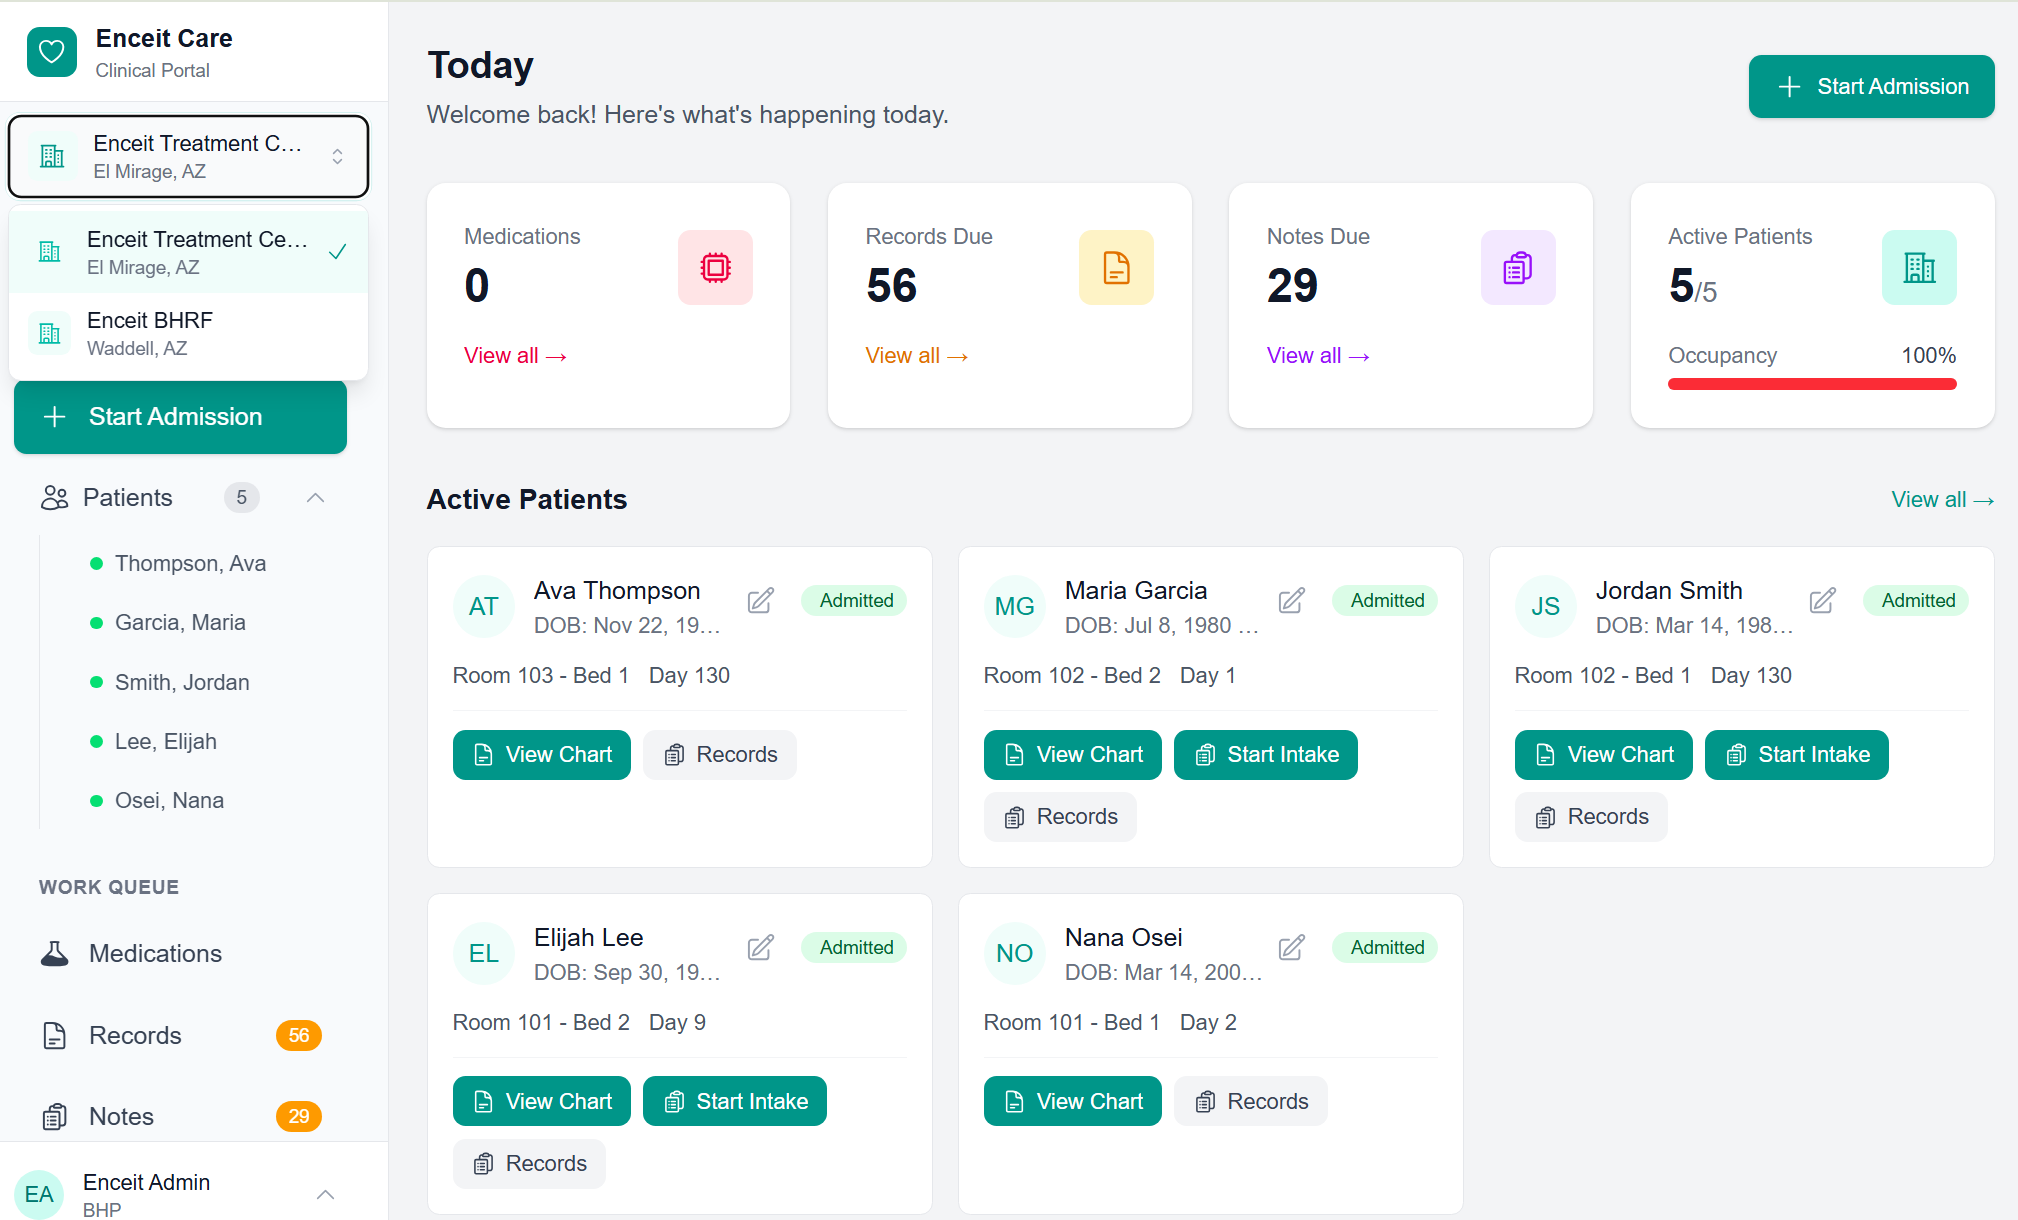Follow Records Due View all link
2018x1220 pixels.
click(916, 355)
